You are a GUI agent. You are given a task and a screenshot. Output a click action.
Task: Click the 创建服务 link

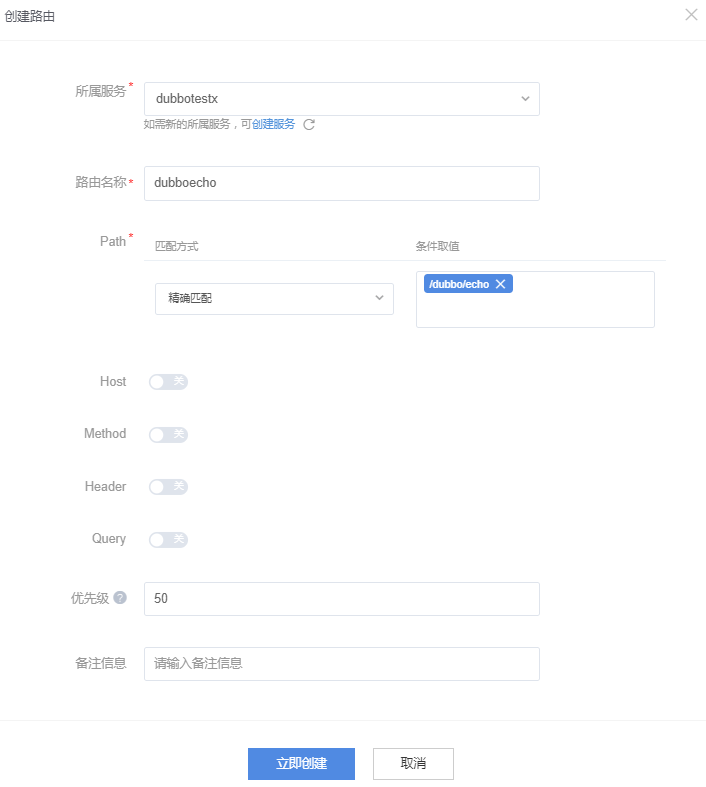tap(273, 125)
